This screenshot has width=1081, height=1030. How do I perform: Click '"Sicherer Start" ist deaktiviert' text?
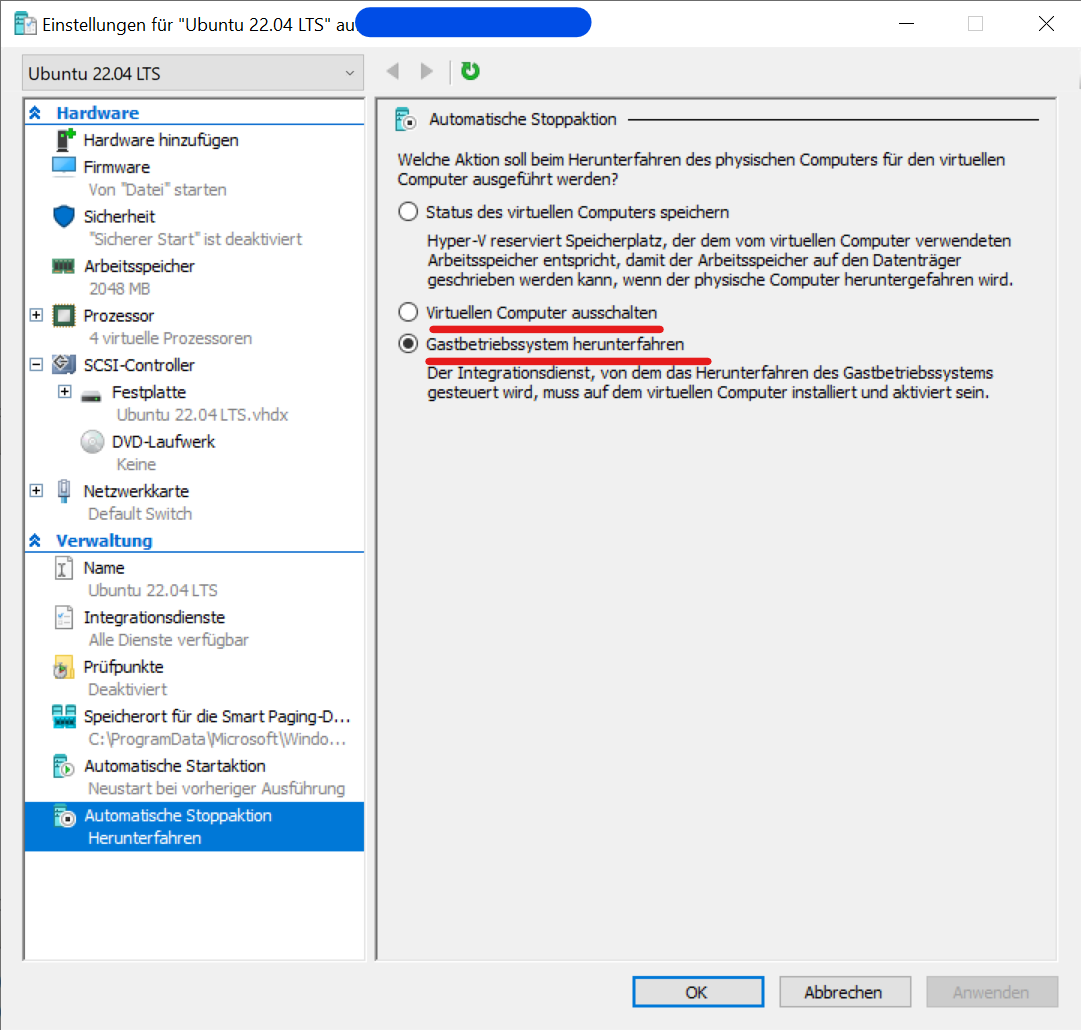pyautogui.click(x=195, y=239)
